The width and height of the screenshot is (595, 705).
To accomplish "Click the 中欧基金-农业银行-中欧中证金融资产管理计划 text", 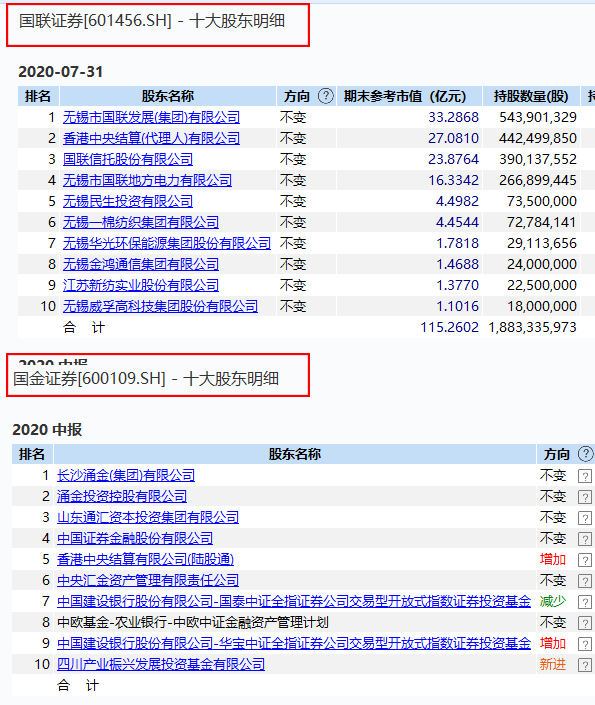I will [x=193, y=622].
